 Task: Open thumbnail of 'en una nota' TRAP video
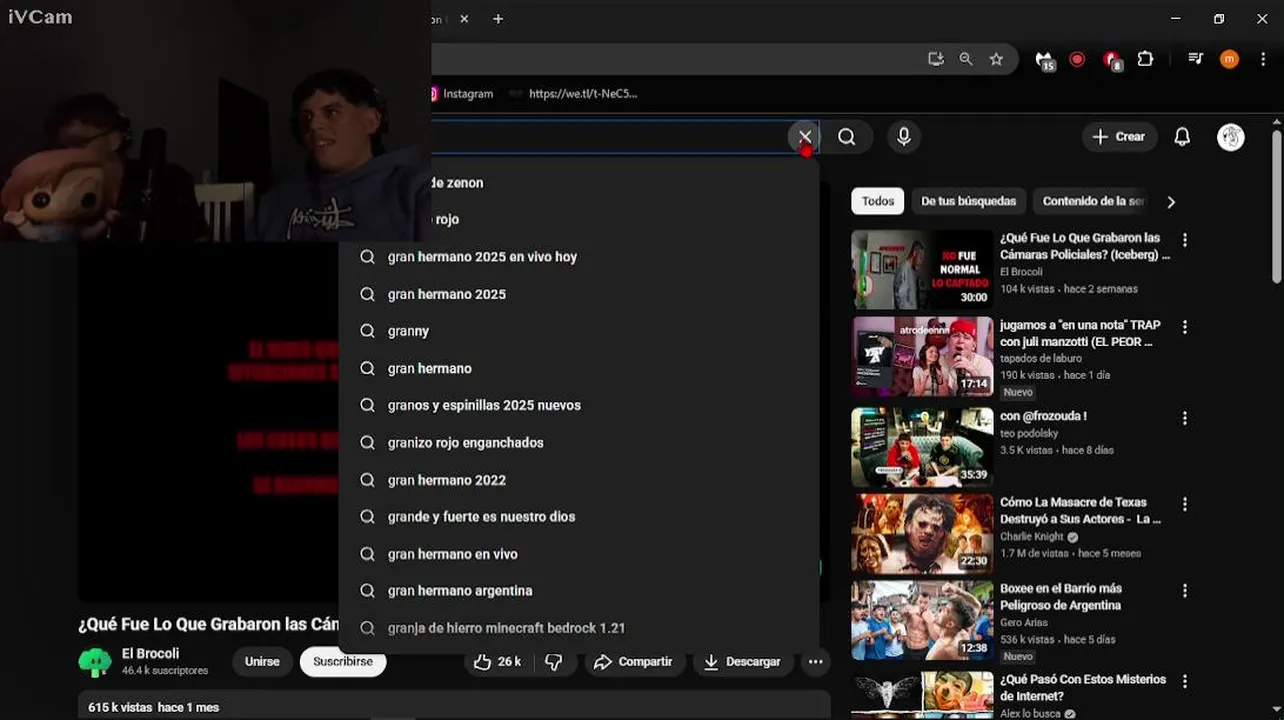922,357
